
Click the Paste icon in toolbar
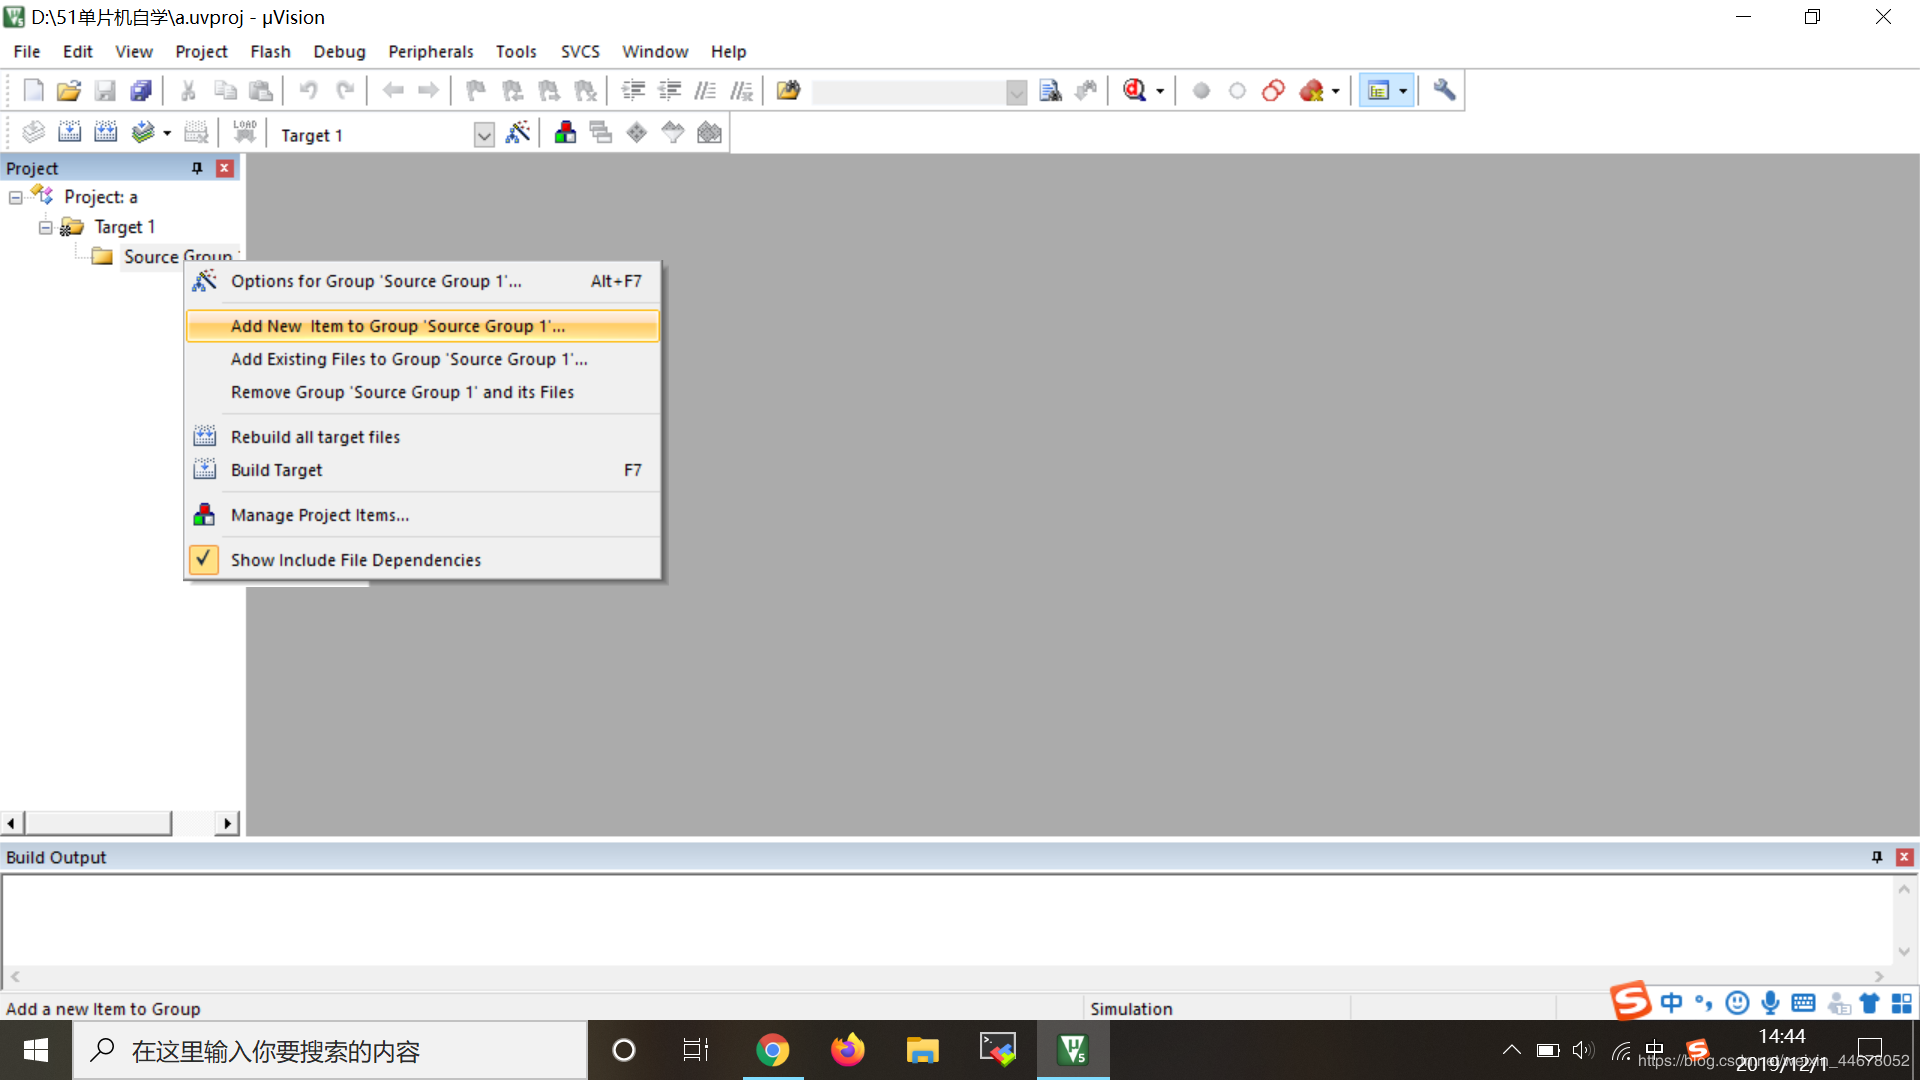[x=261, y=91]
